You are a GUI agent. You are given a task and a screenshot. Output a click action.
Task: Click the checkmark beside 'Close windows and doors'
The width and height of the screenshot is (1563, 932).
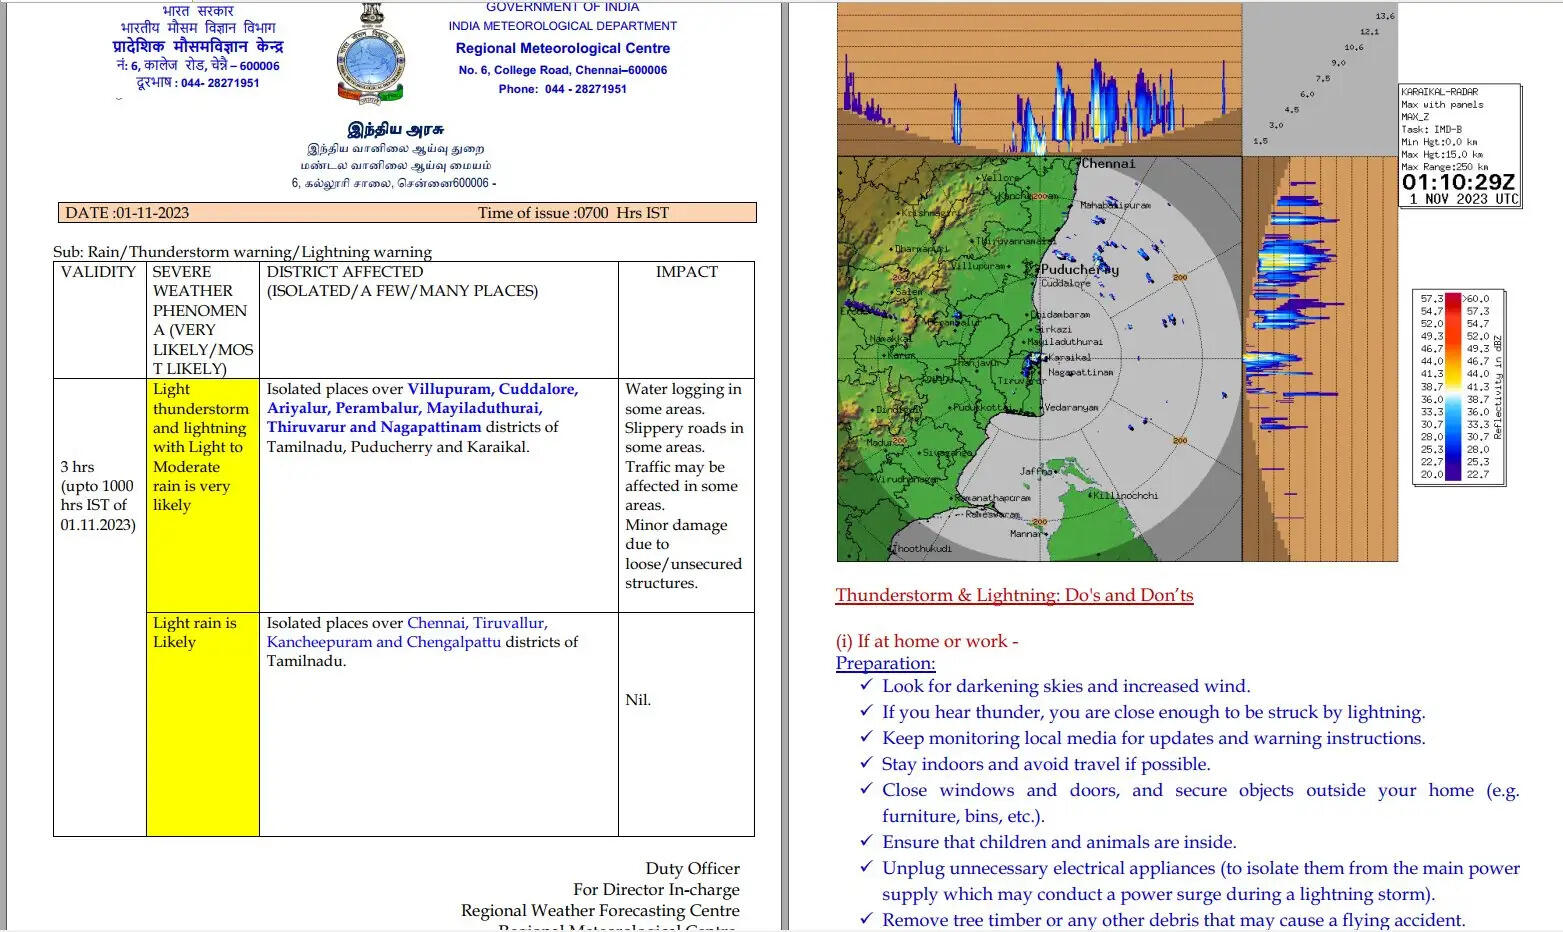[x=866, y=789]
